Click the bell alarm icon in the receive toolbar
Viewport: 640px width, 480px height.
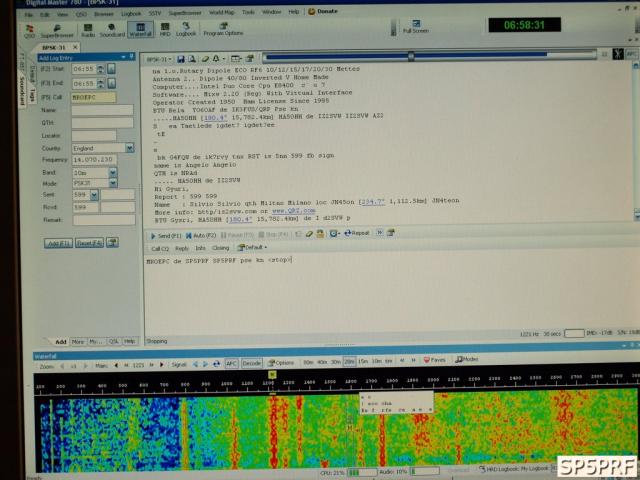coord(216,59)
